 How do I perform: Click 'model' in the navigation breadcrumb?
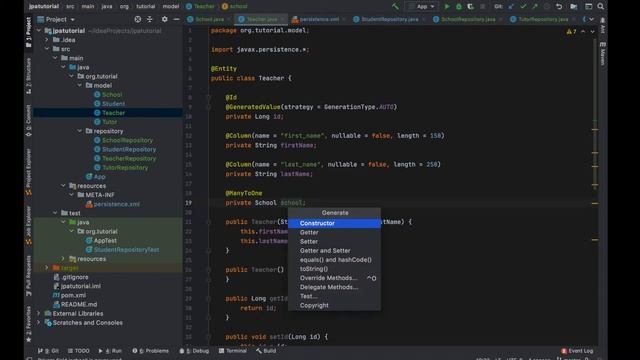tap(171, 7)
